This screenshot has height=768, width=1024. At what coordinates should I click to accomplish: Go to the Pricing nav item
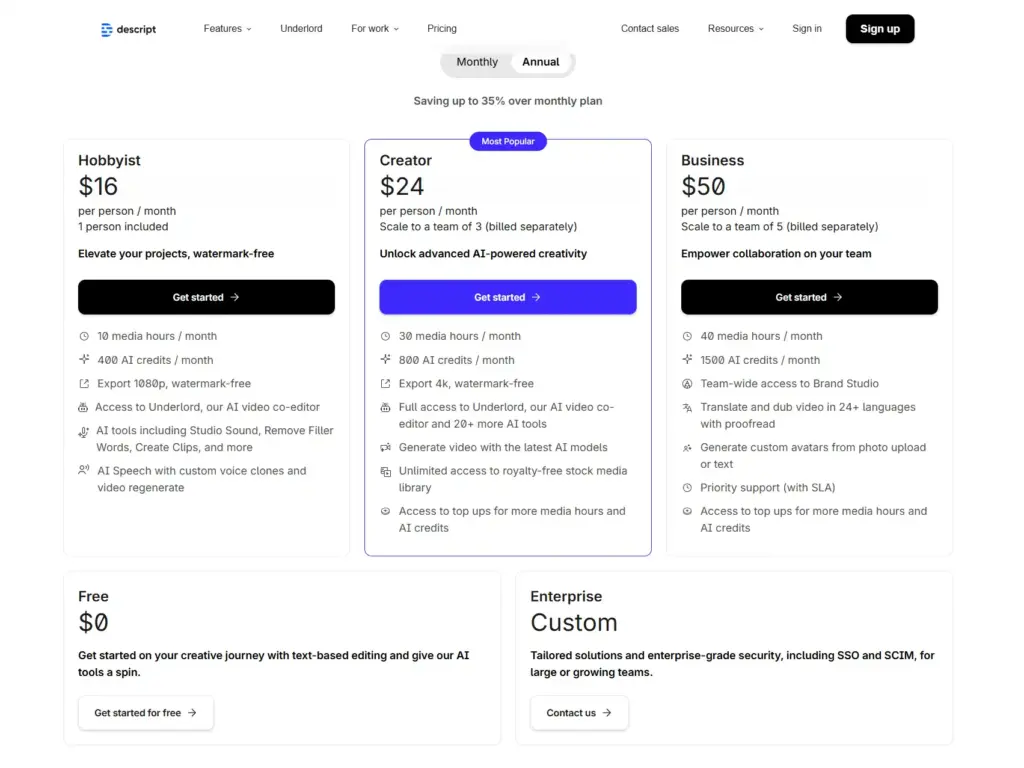[x=442, y=29]
